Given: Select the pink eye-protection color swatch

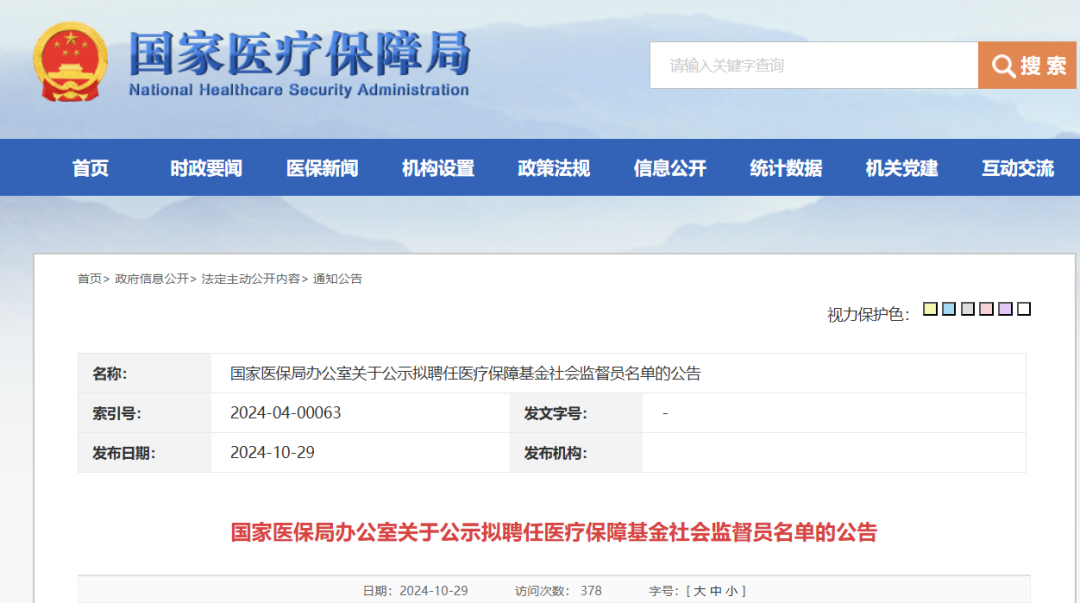Looking at the screenshot, I should [x=986, y=309].
